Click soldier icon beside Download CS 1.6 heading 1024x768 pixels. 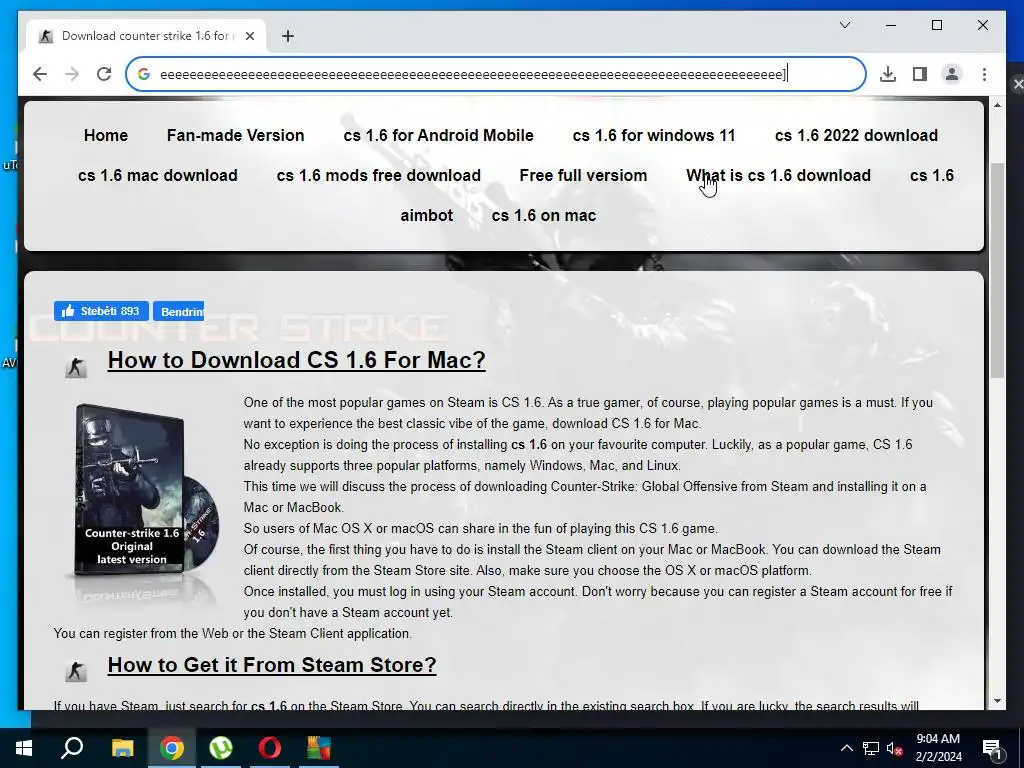[76, 367]
